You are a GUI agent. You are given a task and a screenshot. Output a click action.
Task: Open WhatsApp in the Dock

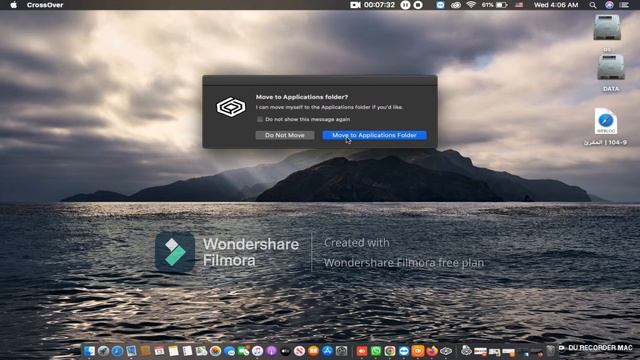[376, 351]
